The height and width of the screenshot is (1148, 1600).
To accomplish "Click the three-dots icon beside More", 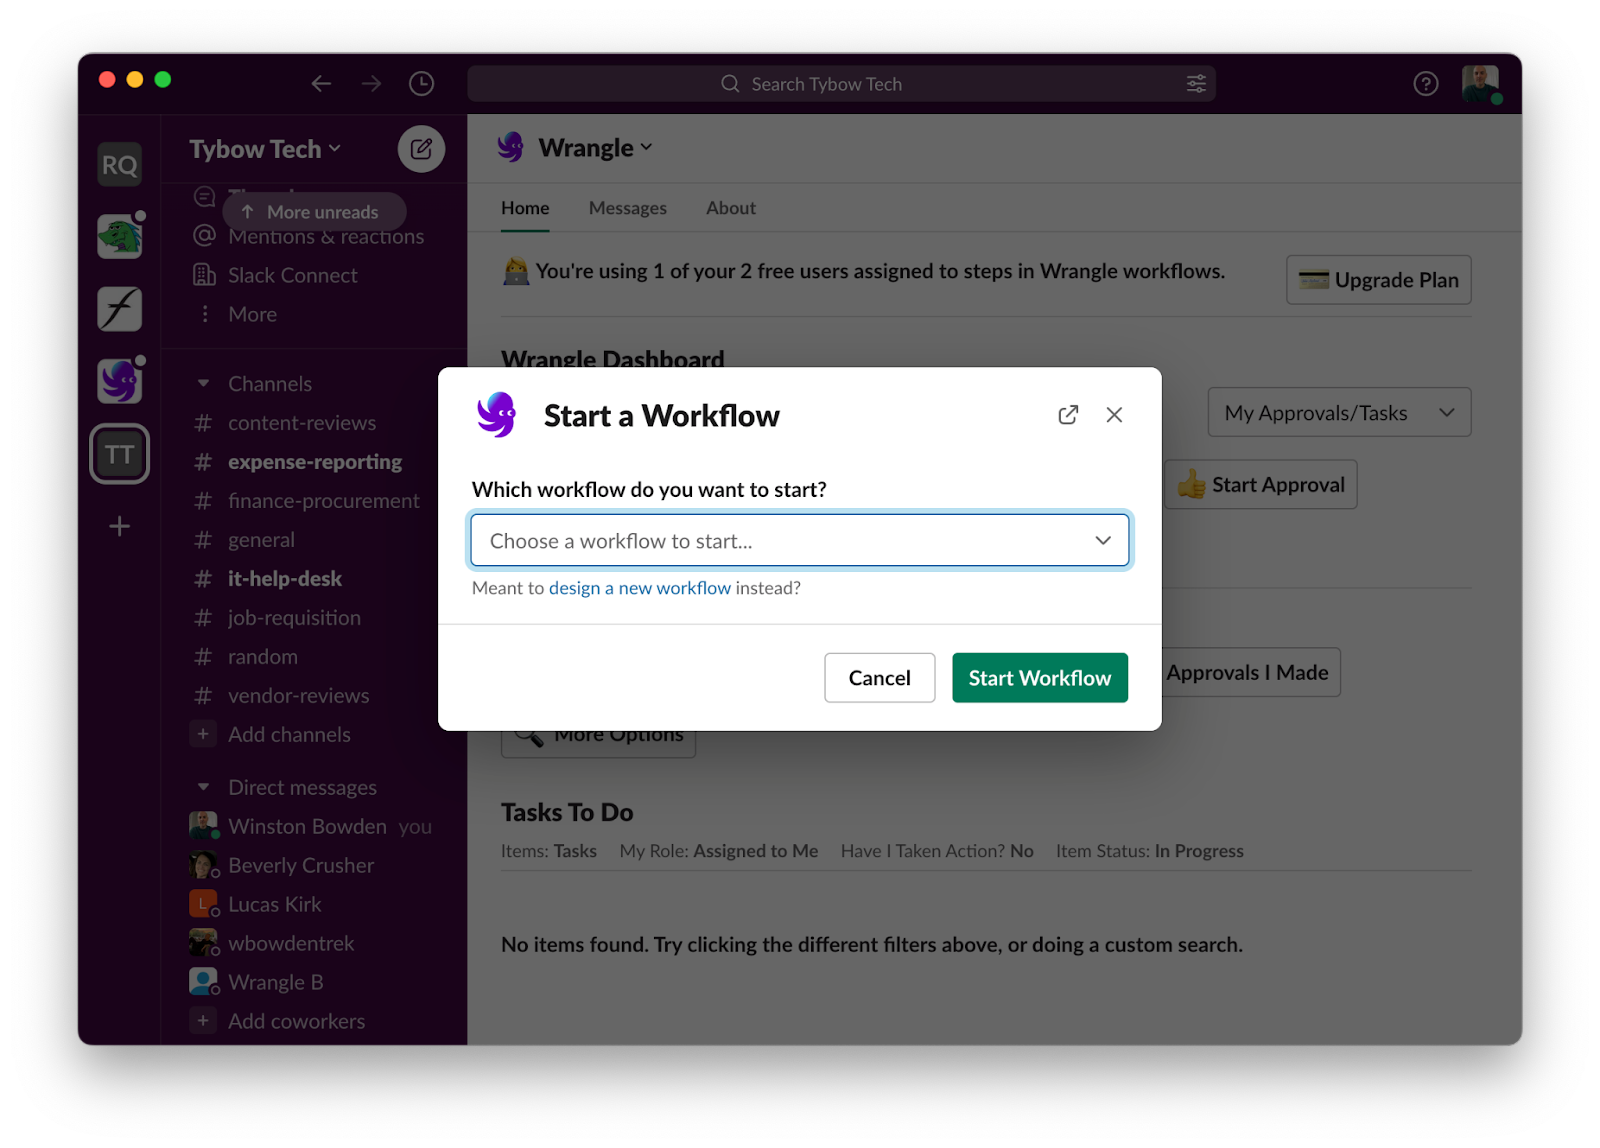I will coord(204,314).
